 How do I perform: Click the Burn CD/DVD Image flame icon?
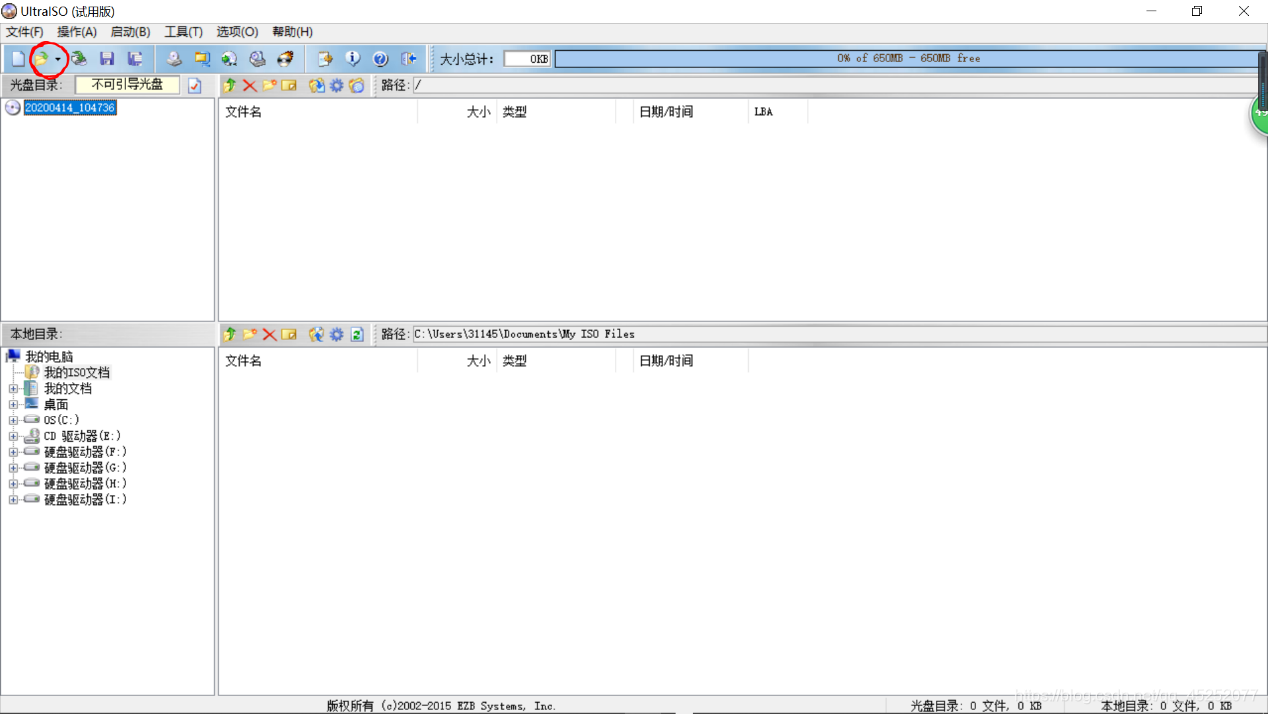(x=285, y=59)
